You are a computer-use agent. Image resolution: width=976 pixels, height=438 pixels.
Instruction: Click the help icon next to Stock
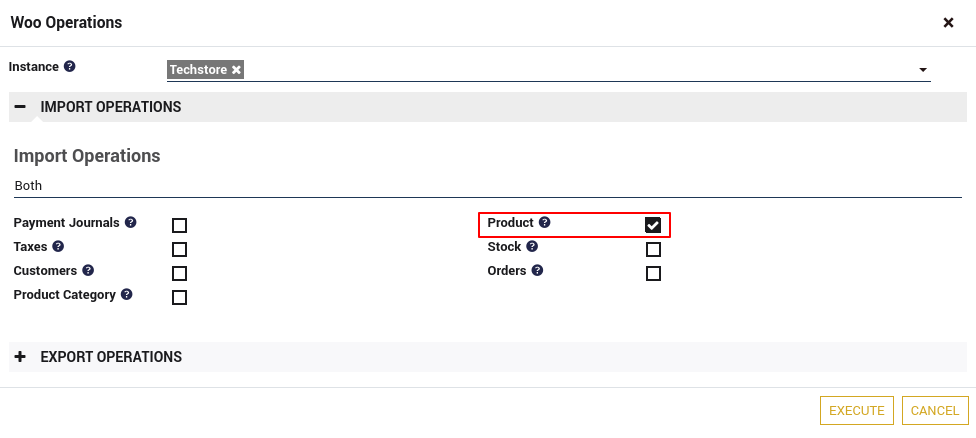(x=532, y=246)
